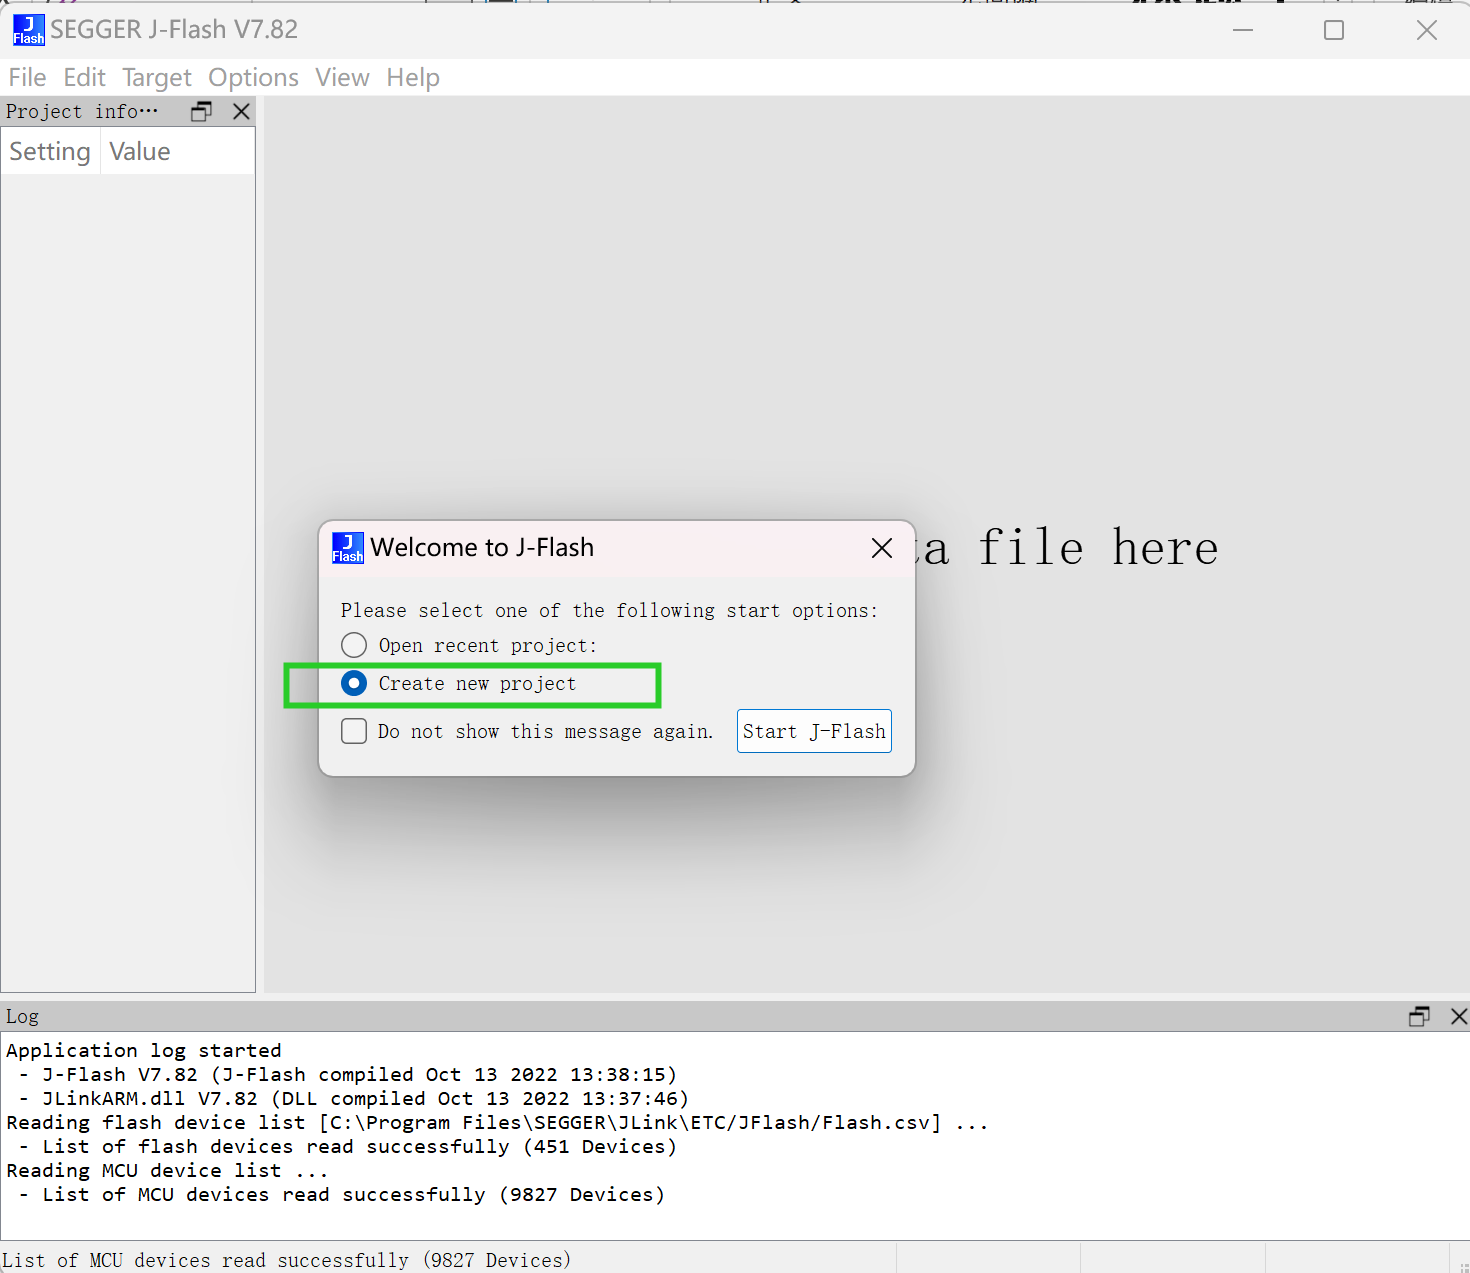Click the Please select start options prompt text
Viewport: 1470px width, 1273px height.
pos(609,610)
